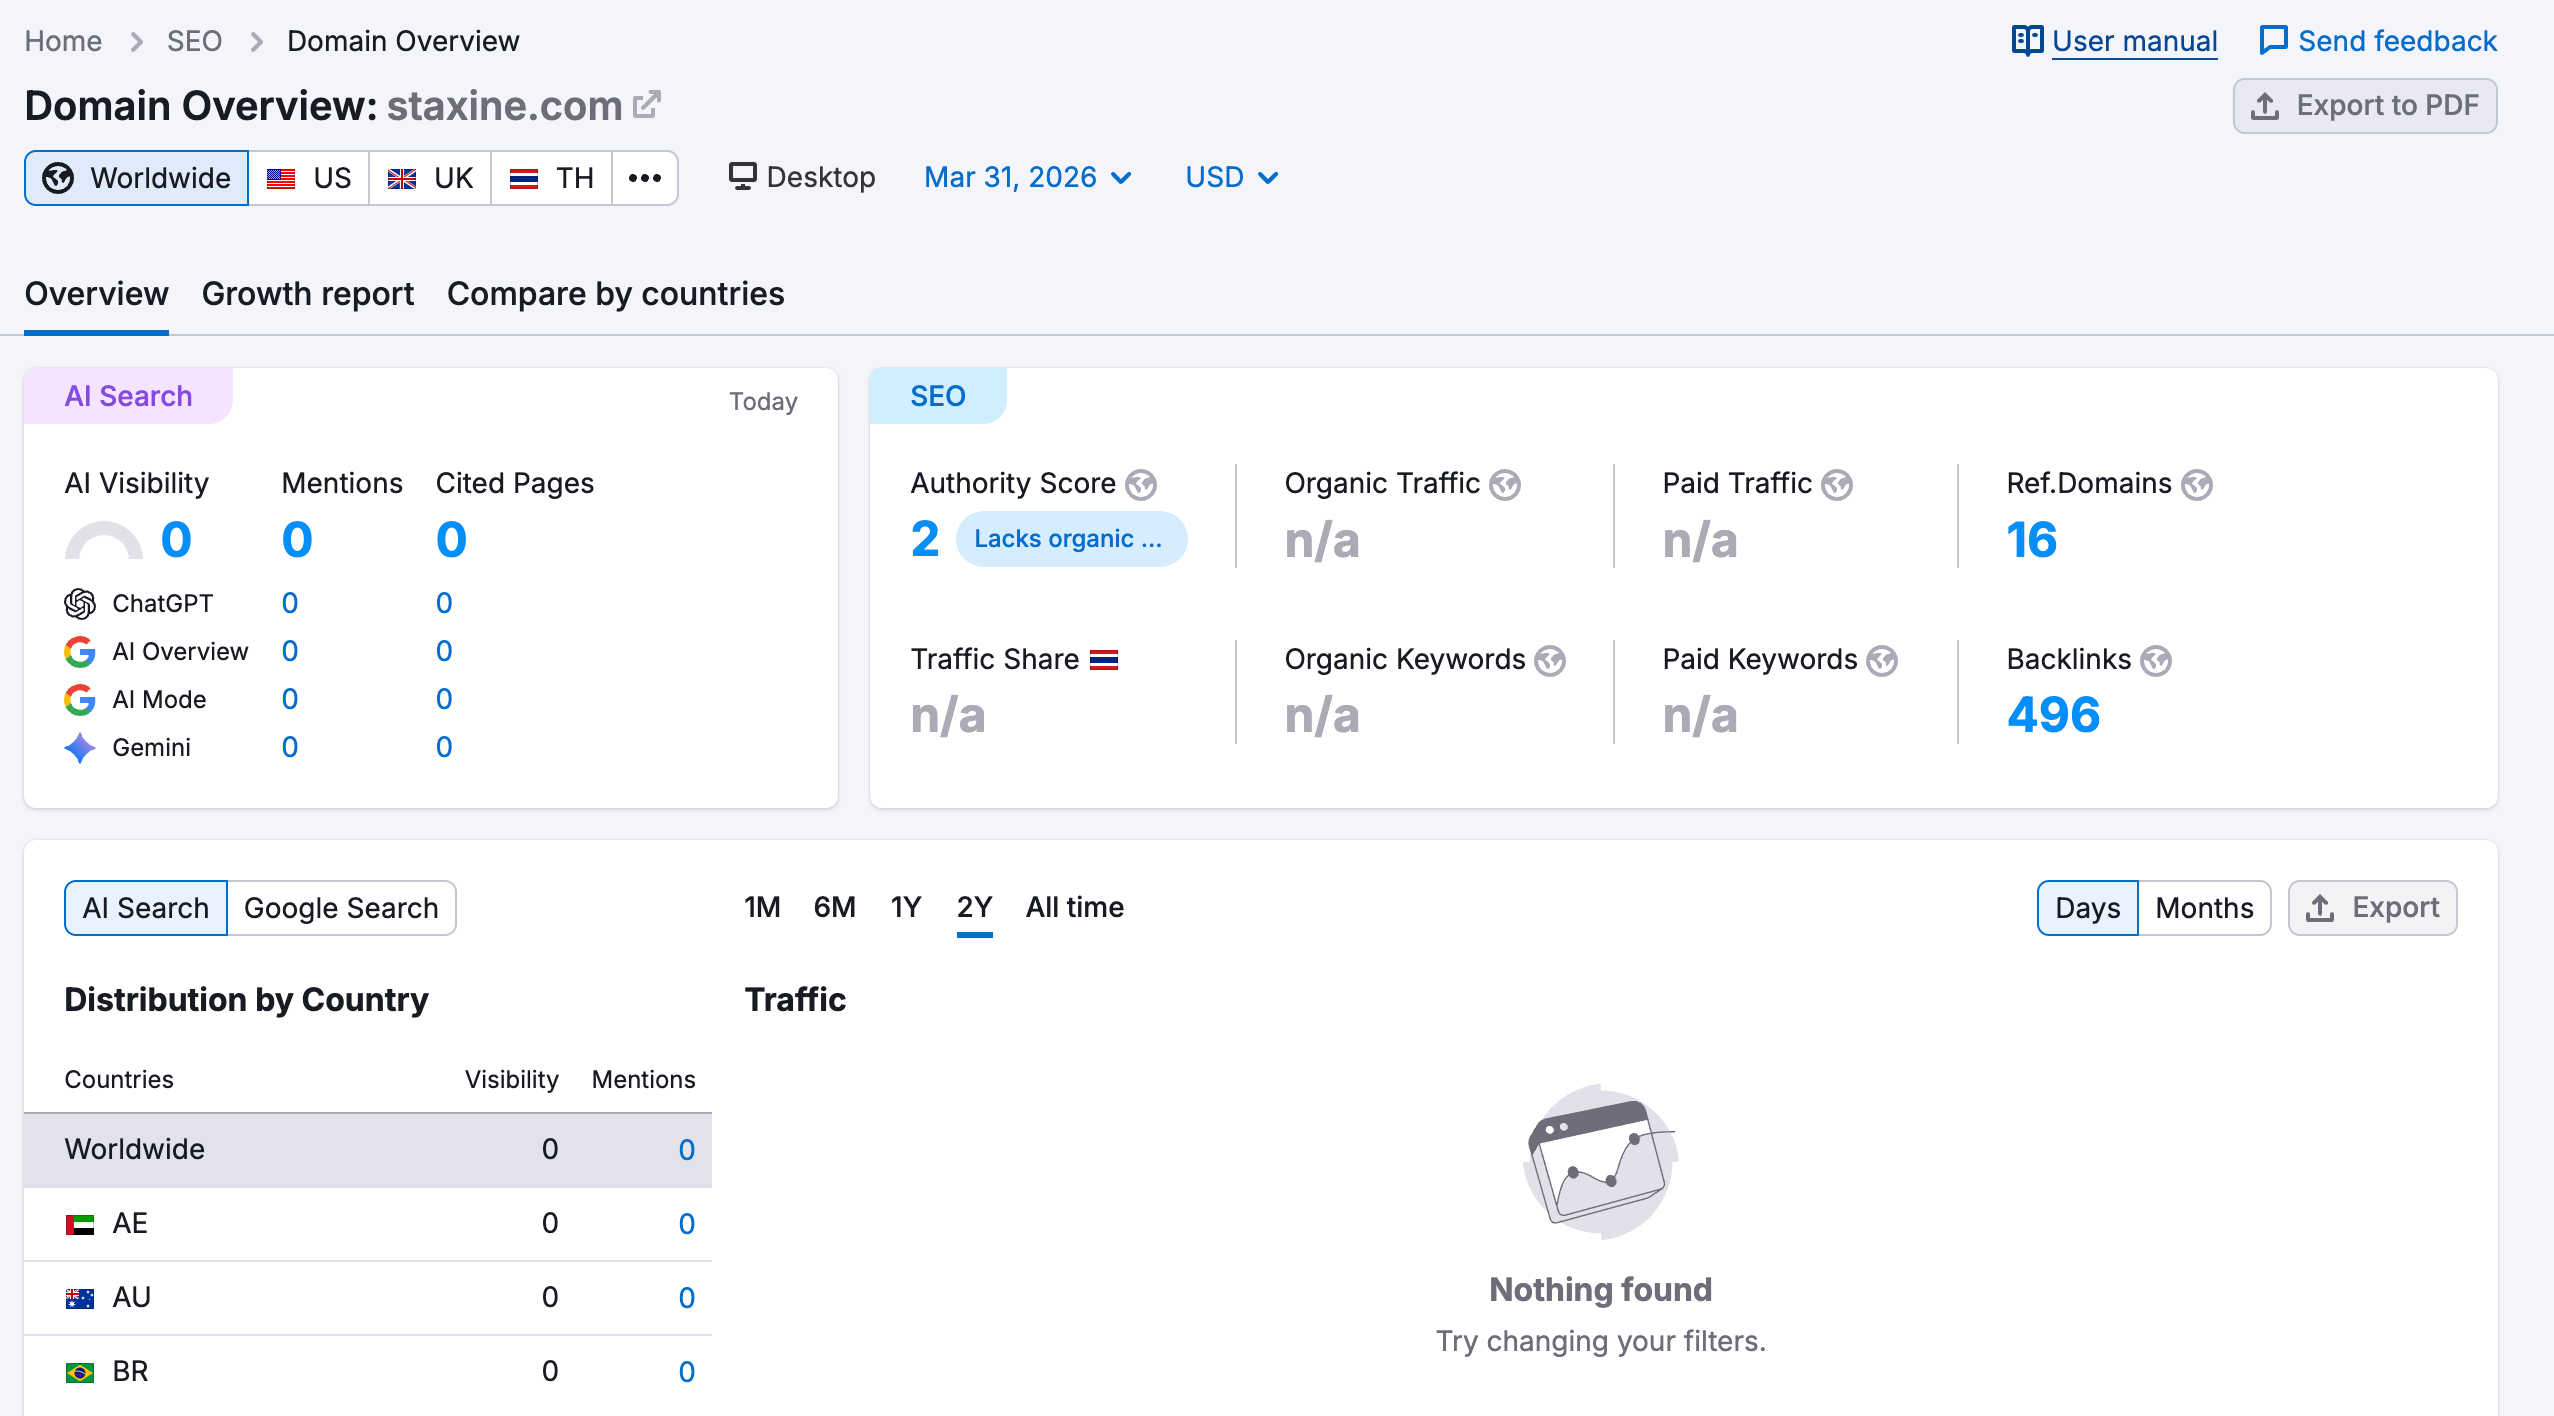This screenshot has height=1416, width=2554.
Task: Click the SEO panel label
Action: tap(938, 396)
